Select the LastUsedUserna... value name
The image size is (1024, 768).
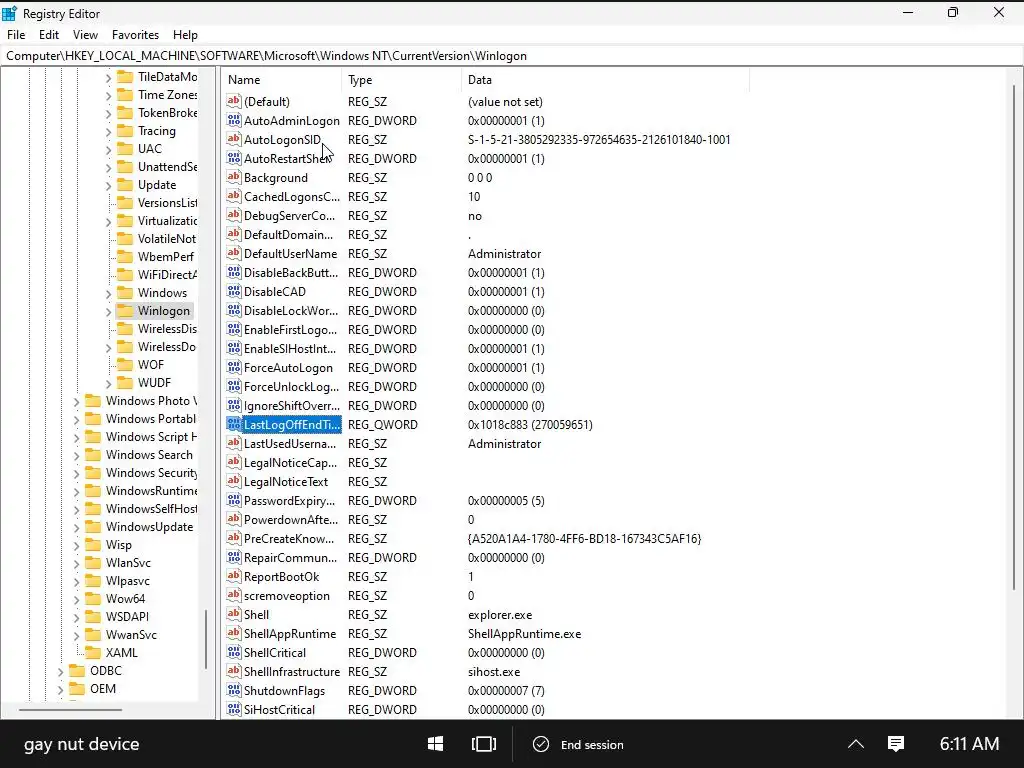coord(290,443)
